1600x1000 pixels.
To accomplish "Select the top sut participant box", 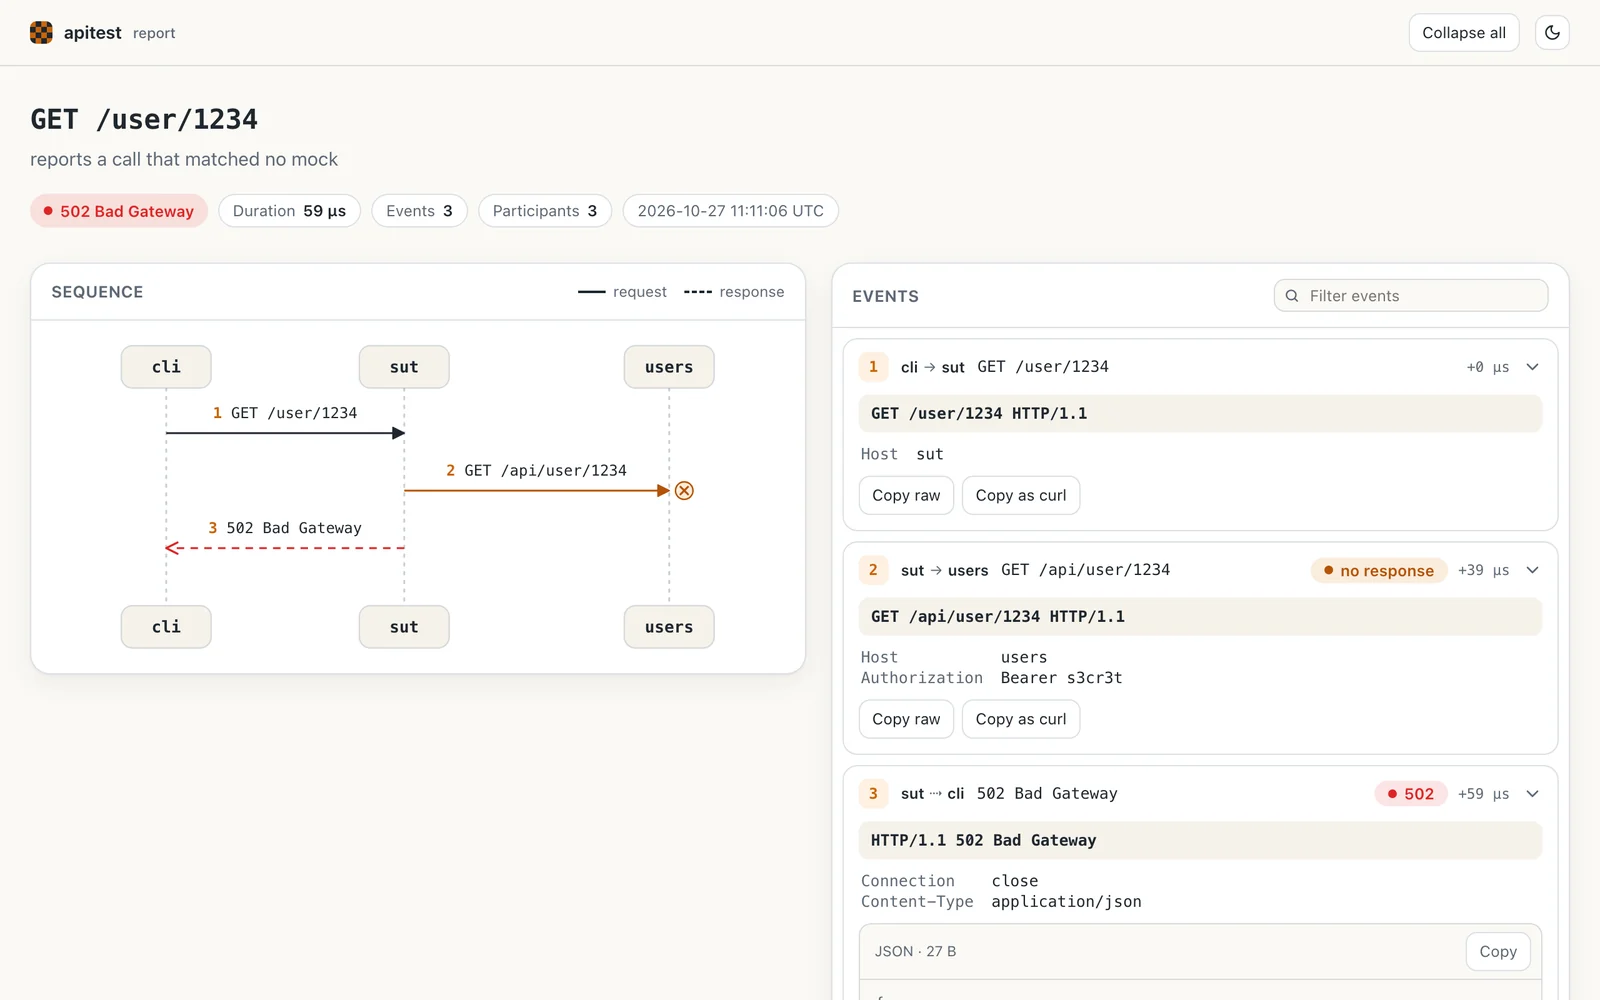I will point(404,367).
